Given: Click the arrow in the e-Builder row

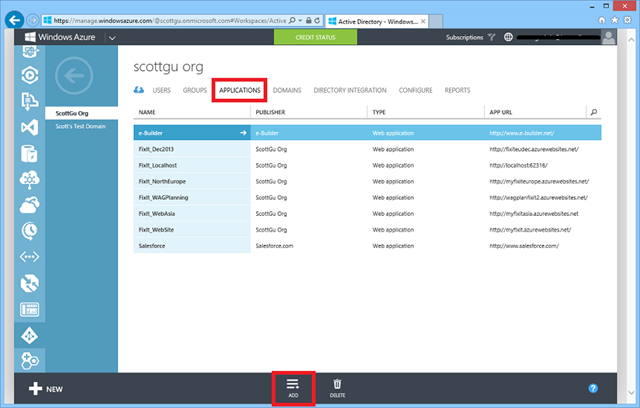Looking at the screenshot, I should click(243, 133).
